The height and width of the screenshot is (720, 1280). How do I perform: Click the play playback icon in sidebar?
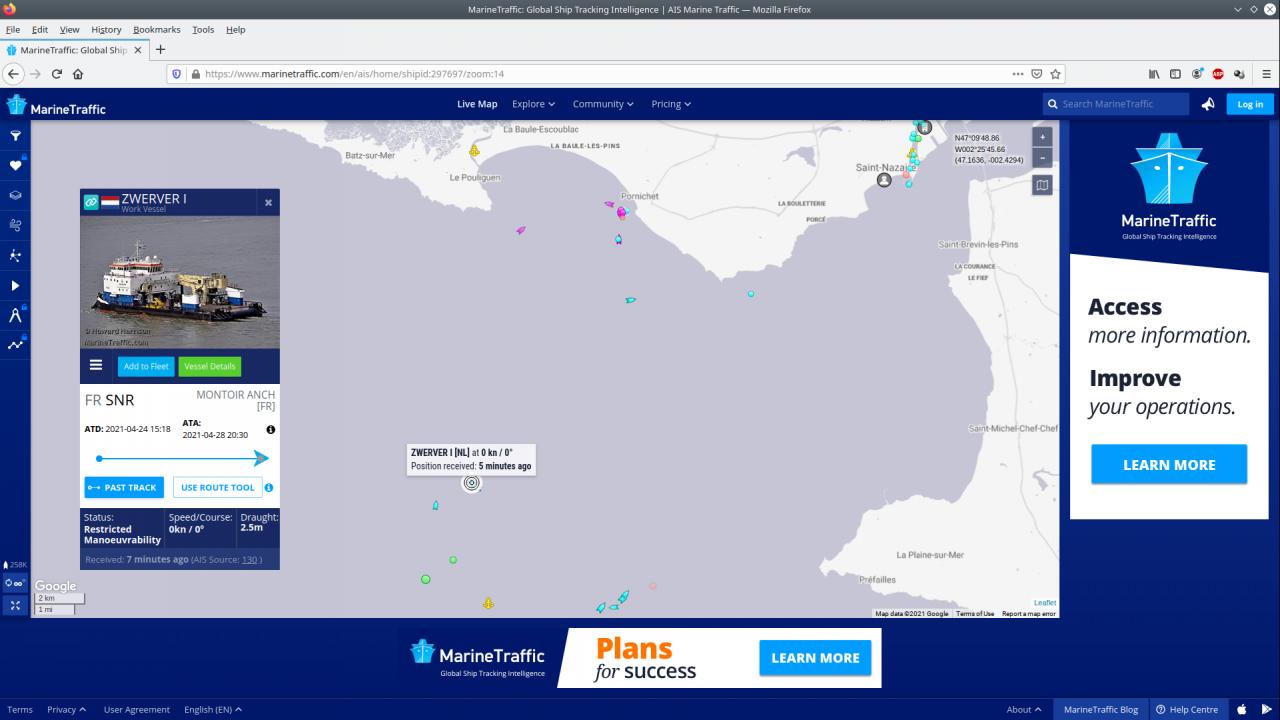(15, 285)
